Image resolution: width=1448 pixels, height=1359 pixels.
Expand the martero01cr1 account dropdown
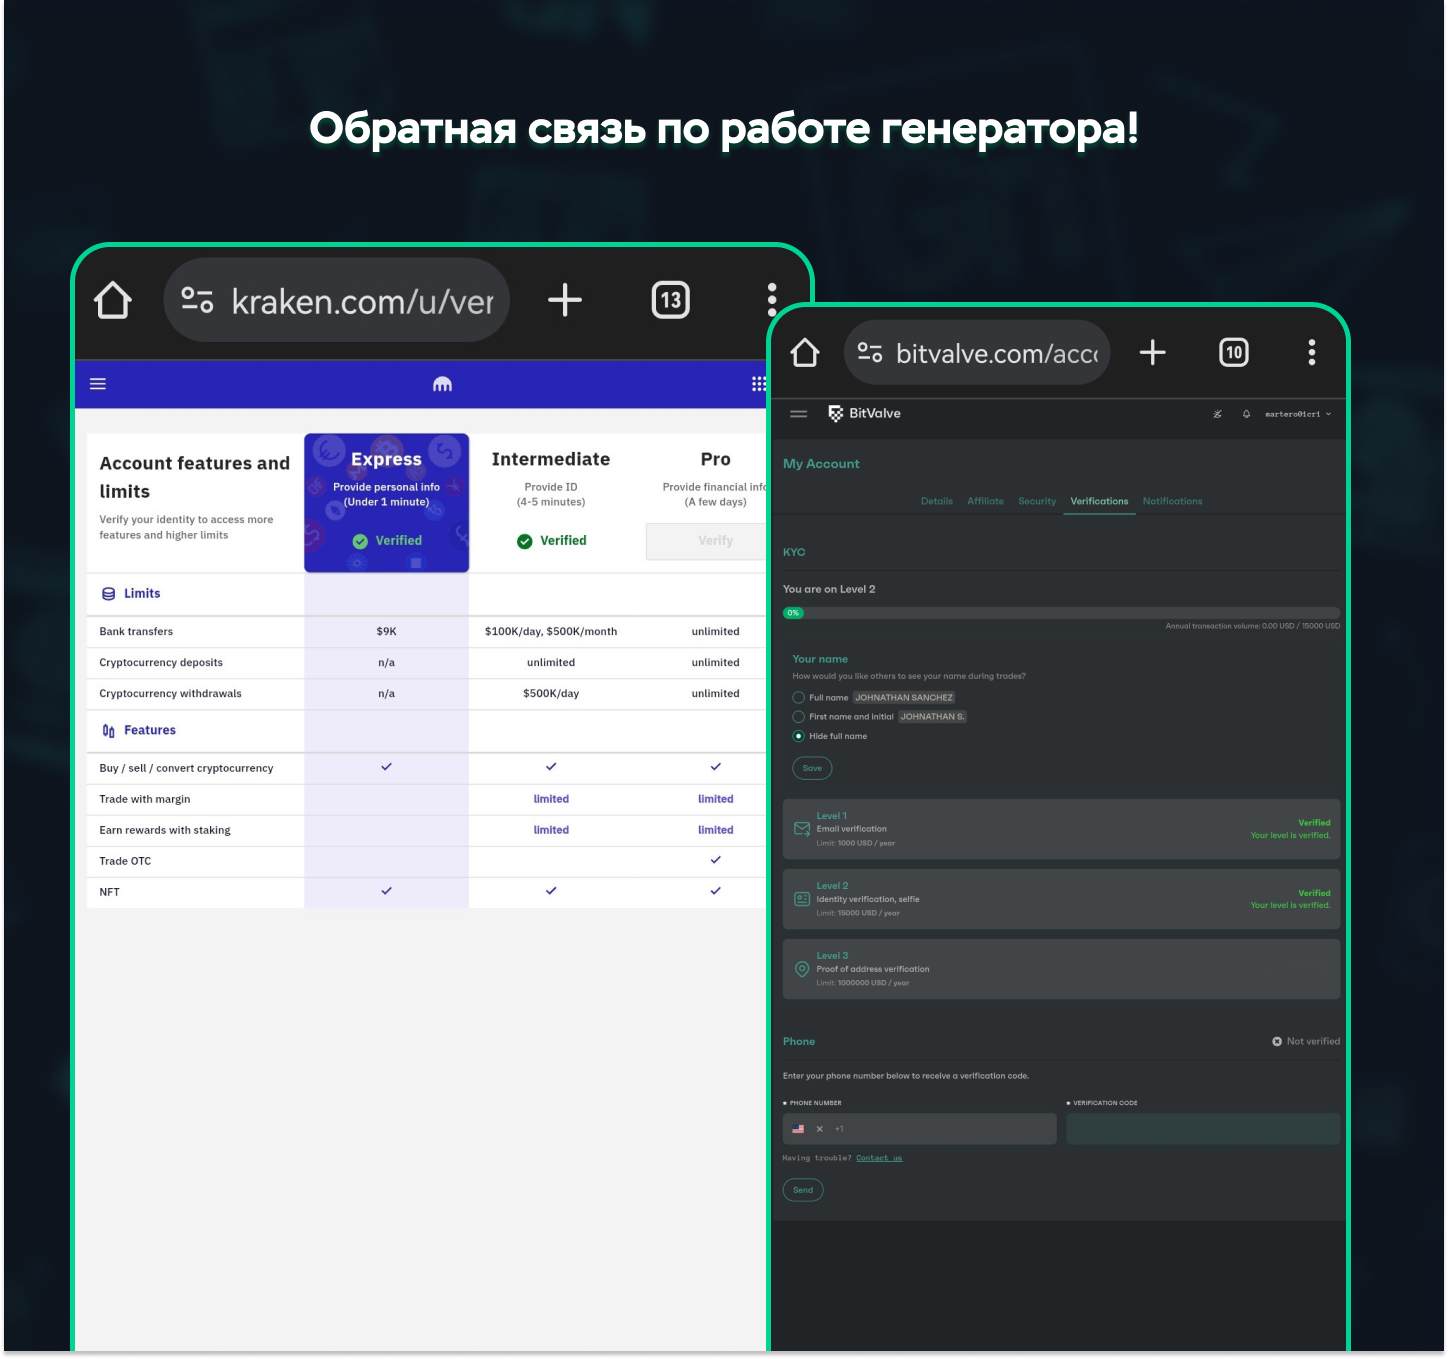tap(1298, 414)
